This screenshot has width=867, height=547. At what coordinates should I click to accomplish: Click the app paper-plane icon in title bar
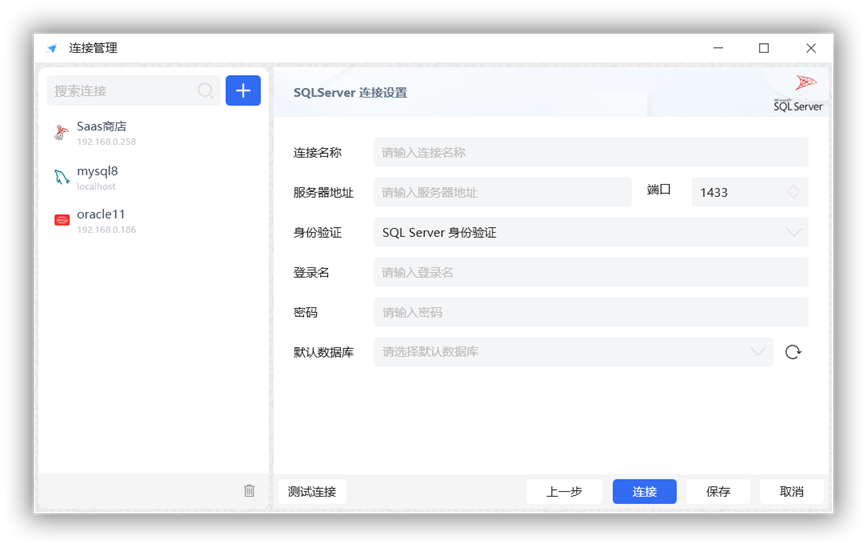point(52,48)
